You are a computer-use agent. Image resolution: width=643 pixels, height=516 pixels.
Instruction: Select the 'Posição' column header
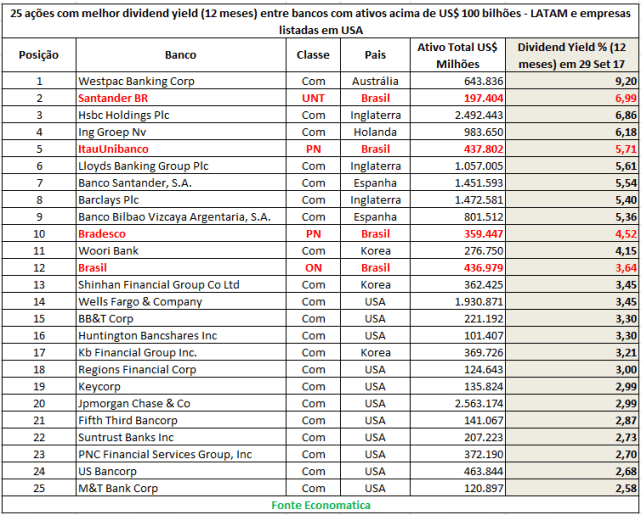pos(39,55)
